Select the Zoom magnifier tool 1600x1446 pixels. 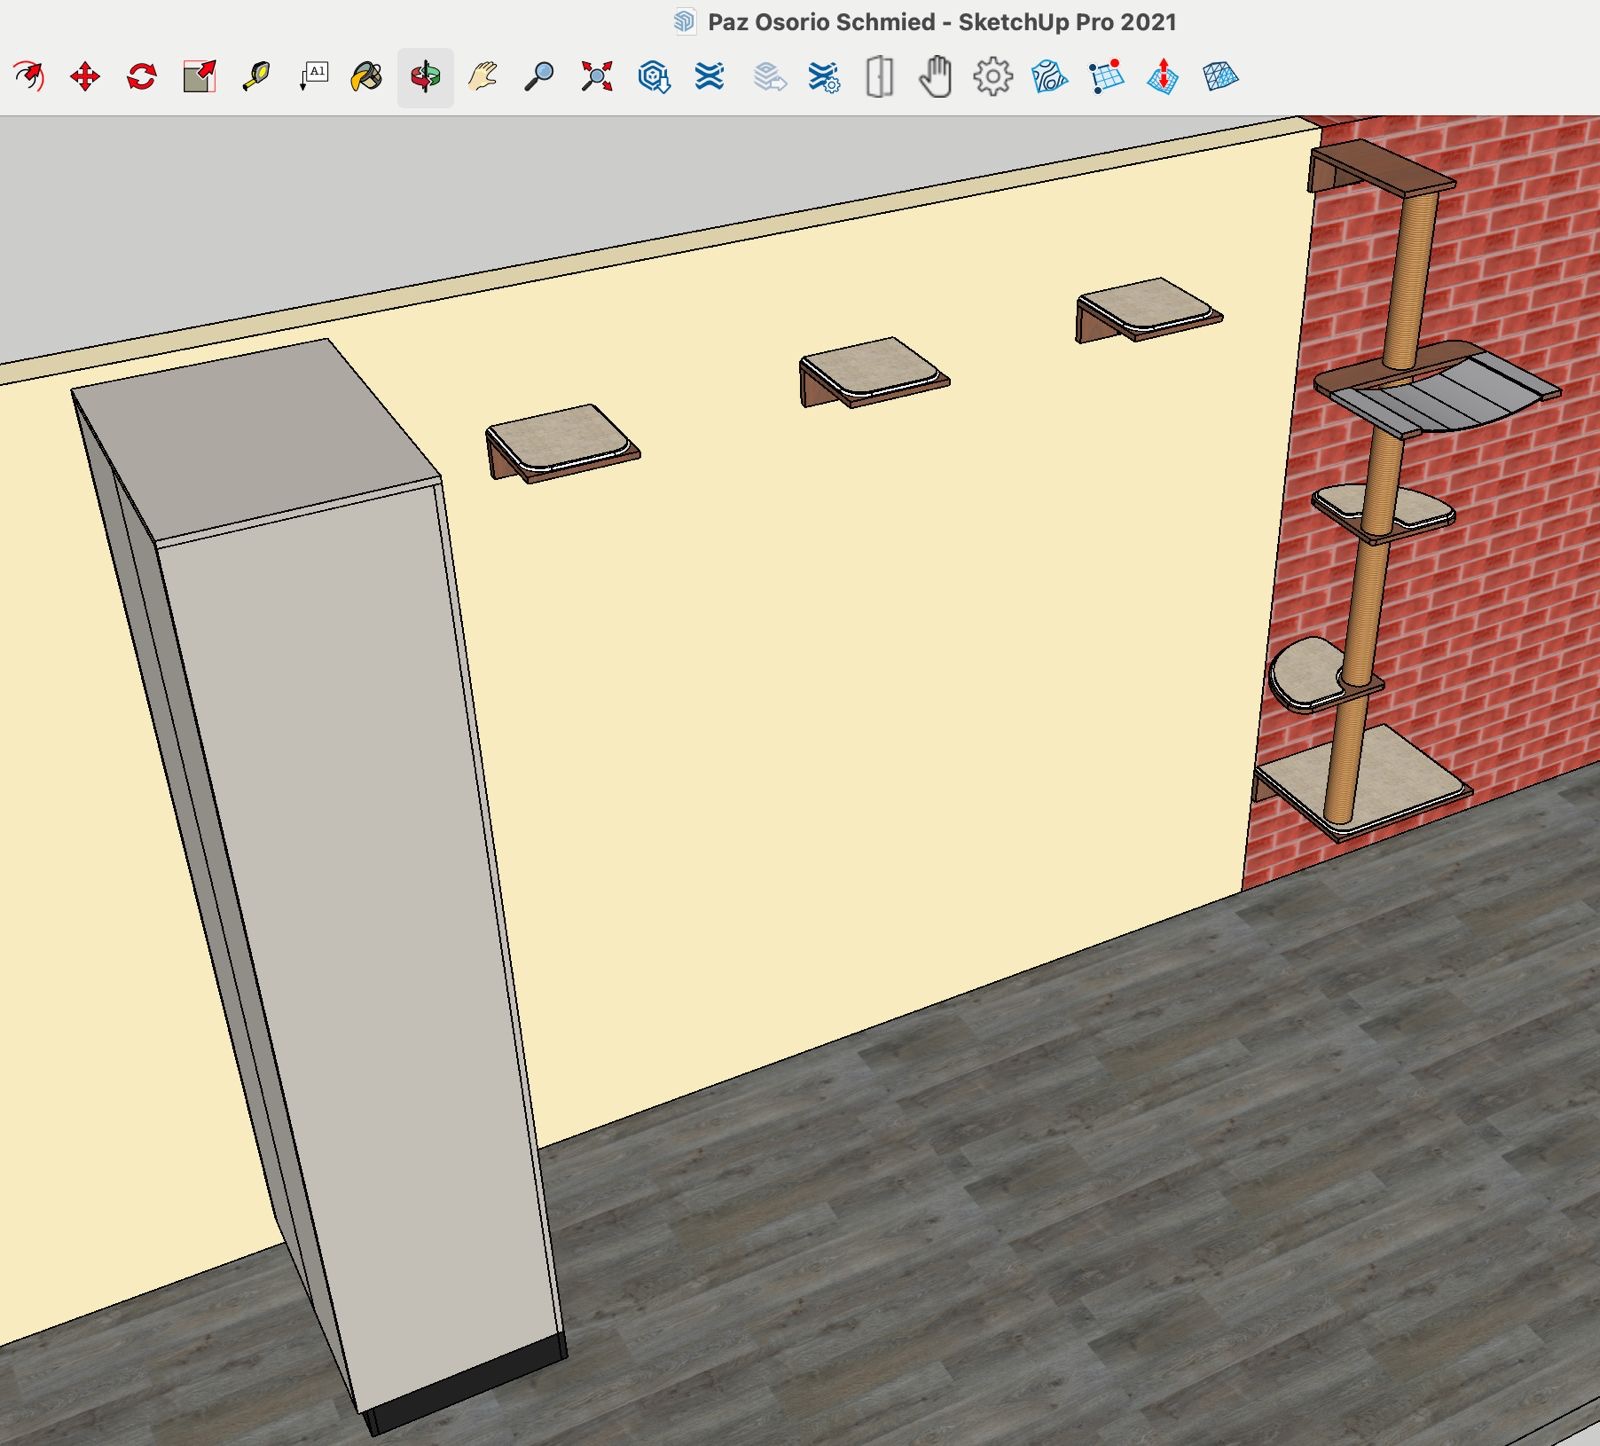(x=539, y=77)
